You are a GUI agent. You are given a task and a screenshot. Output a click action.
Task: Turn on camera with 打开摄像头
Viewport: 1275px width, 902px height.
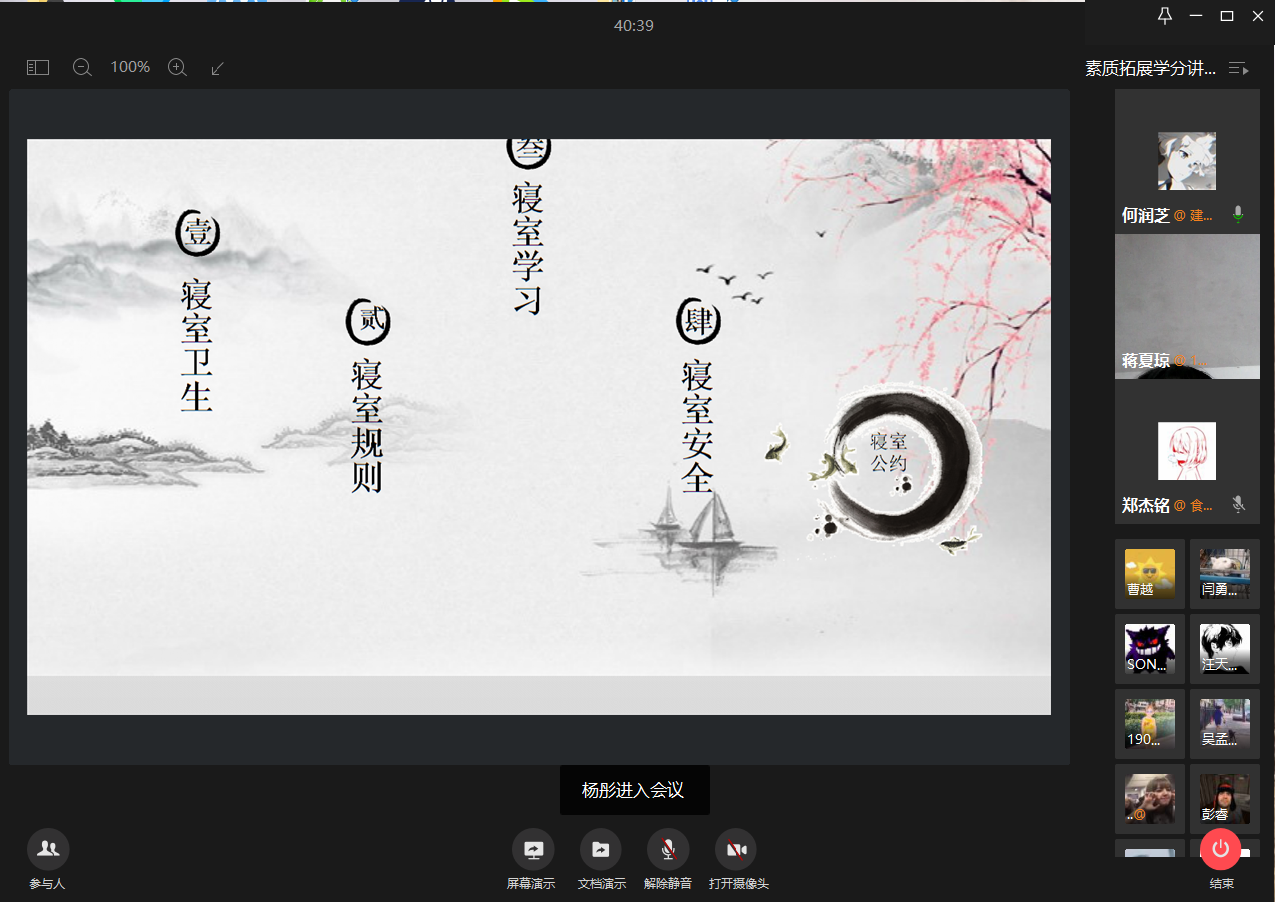736,850
